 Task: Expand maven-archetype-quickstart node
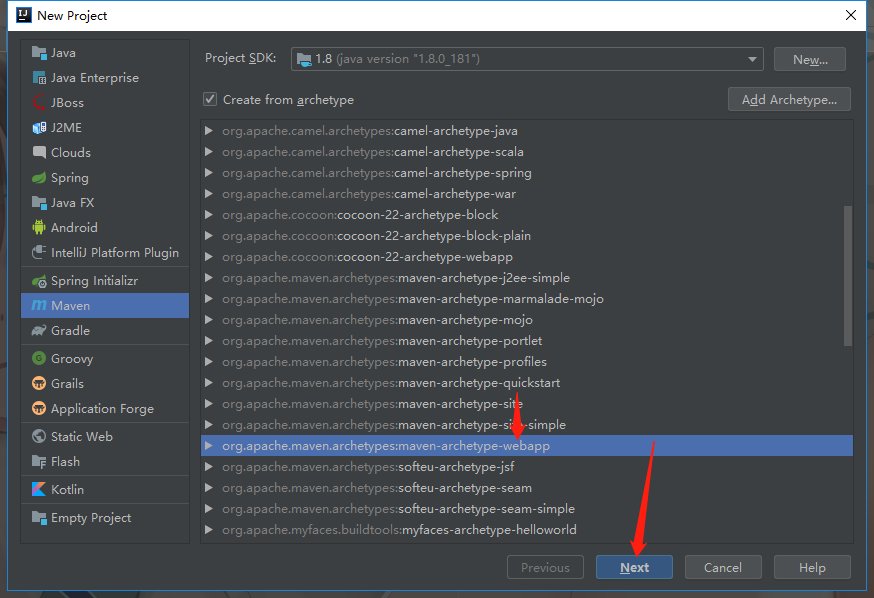208,383
